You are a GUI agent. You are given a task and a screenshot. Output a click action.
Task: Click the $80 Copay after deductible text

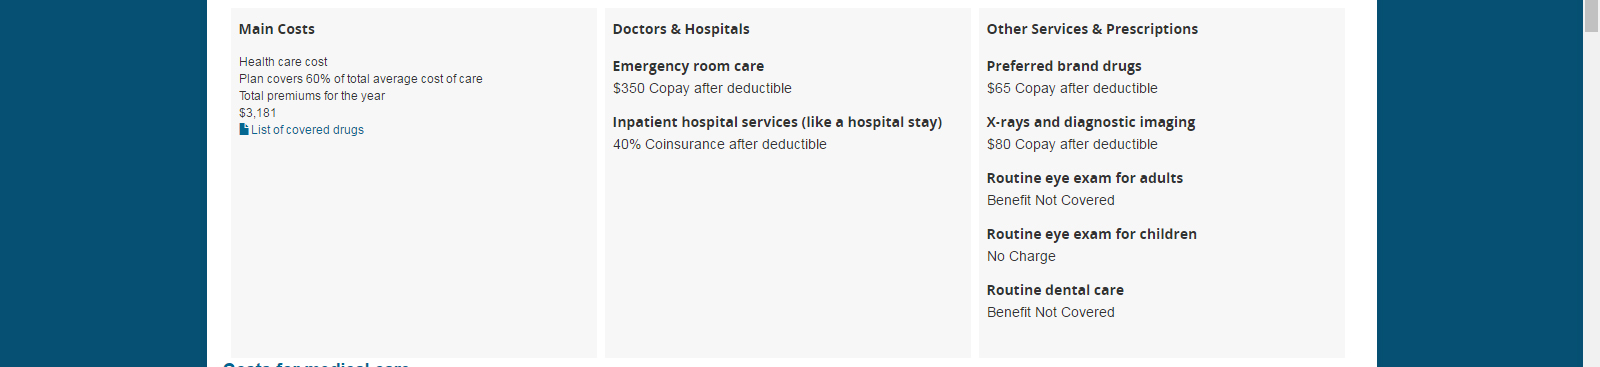[x=1072, y=144]
